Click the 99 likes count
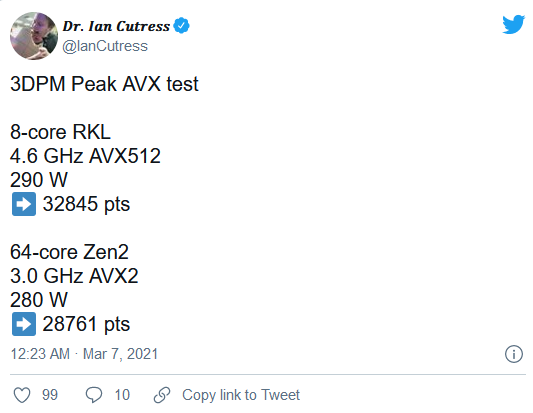The width and height of the screenshot is (533, 413). pos(50,395)
